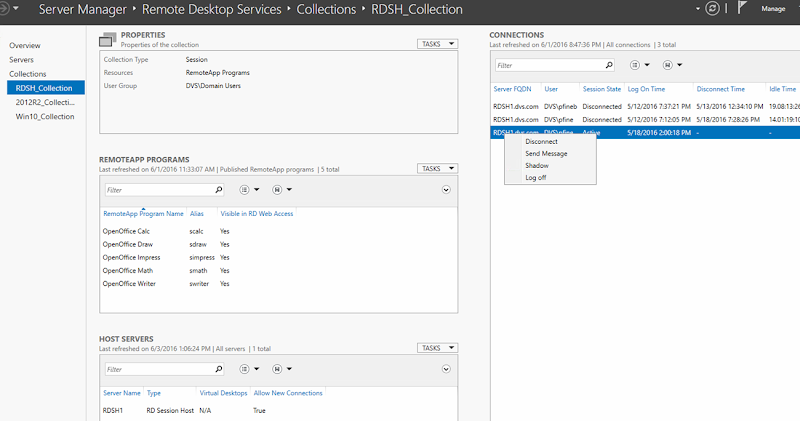The height and width of the screenshot is (421, 800).
Task: Open Connections saved queries icon
Action: tap(667, 65)
